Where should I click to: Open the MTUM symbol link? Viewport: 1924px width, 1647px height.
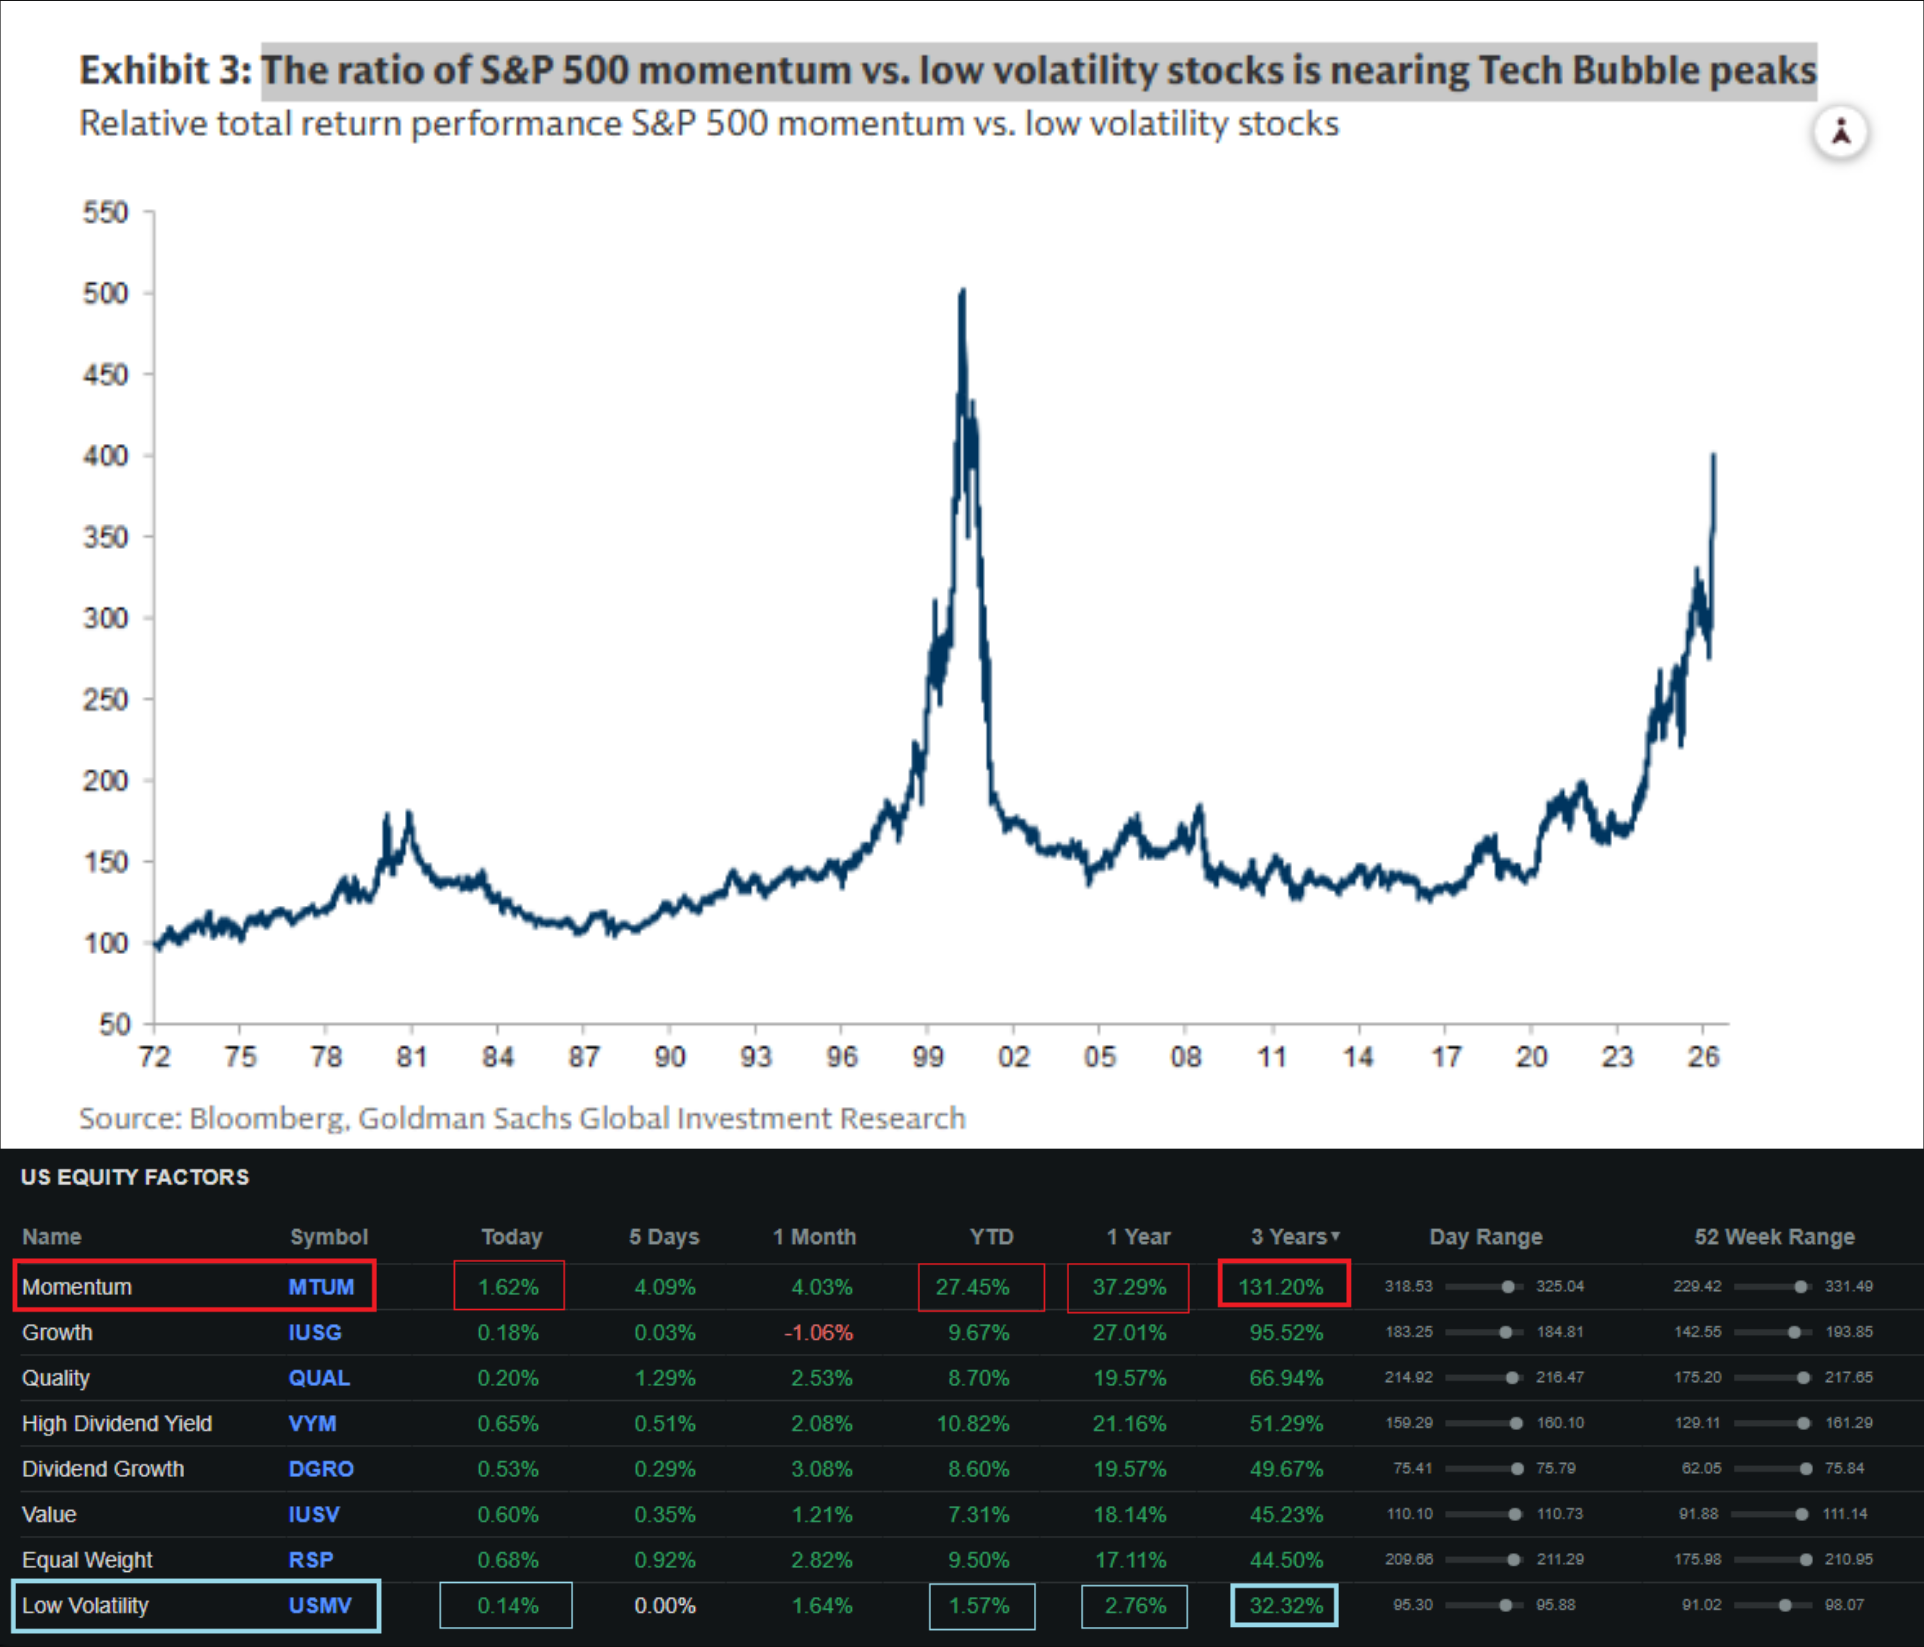[321, 1287]
